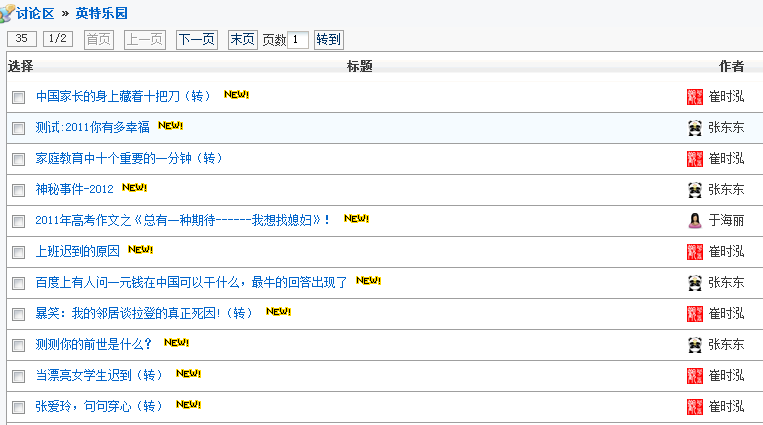This screenshot has width=763, height=425.
Task: Click the panda avatar beside 测试:2011你有多幸福
Action: pyautogui.click(x=695, y=128)
